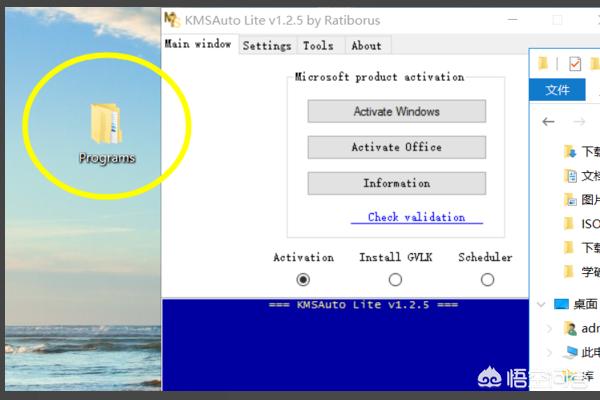This screenshot has height=400, width=600.
Task: Select the ISO folder in Explorer
Action: 582,224
